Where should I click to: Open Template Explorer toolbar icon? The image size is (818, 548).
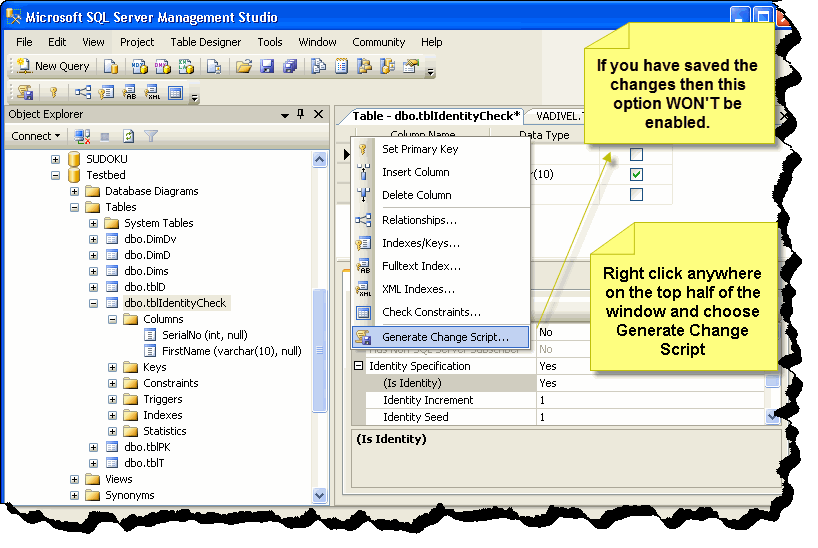coord(388,66)
